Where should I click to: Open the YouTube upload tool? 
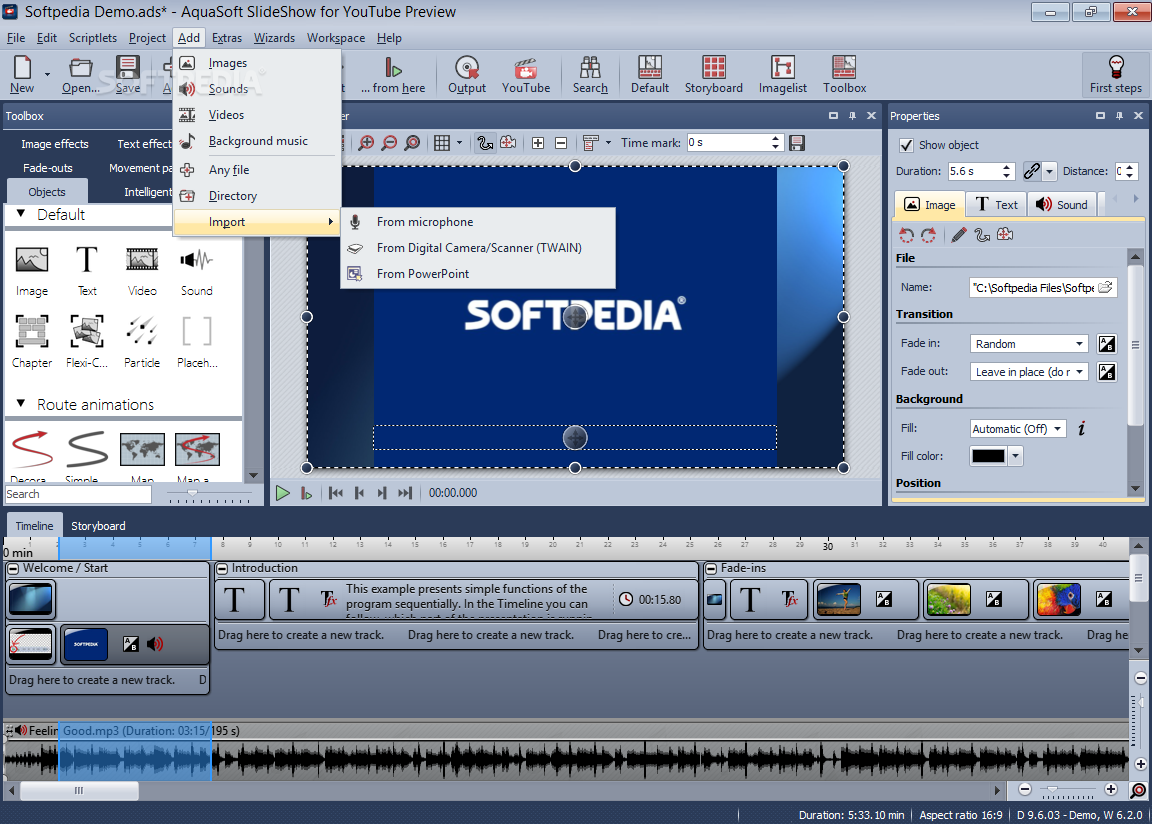pyautogui.click(x=525, y=74)
